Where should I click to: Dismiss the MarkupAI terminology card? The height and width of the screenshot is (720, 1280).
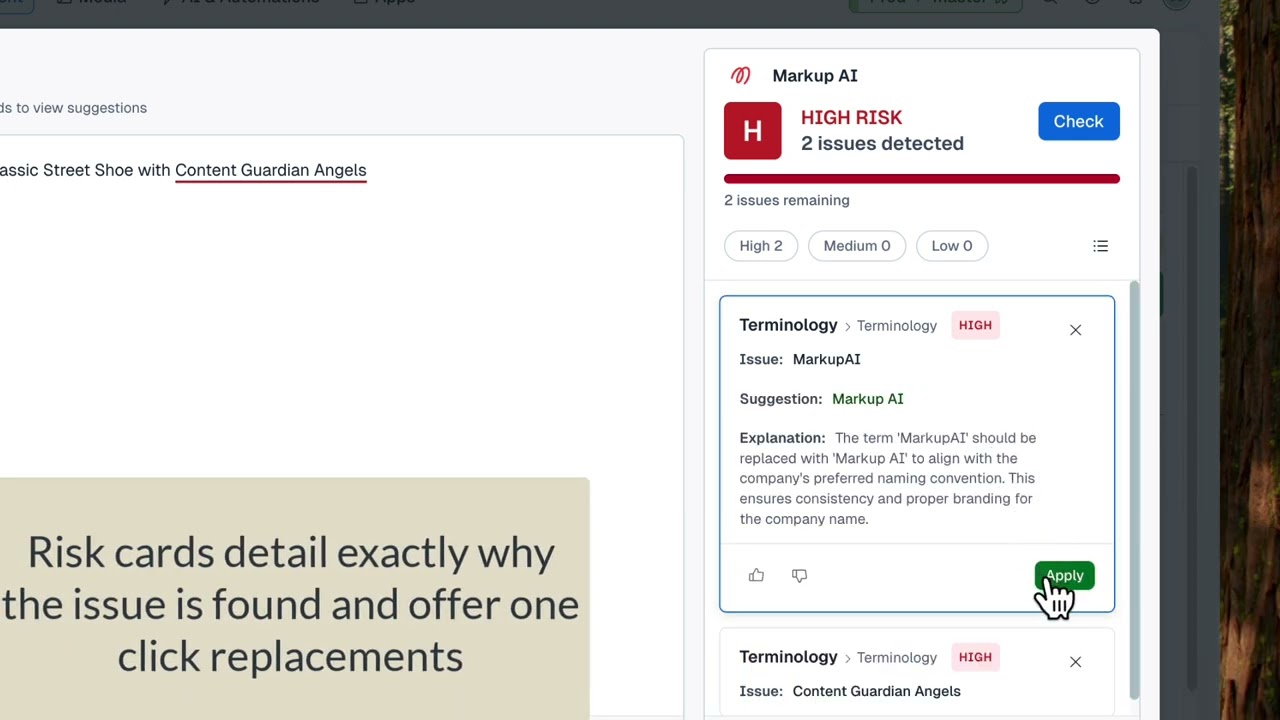(1075, 329)
